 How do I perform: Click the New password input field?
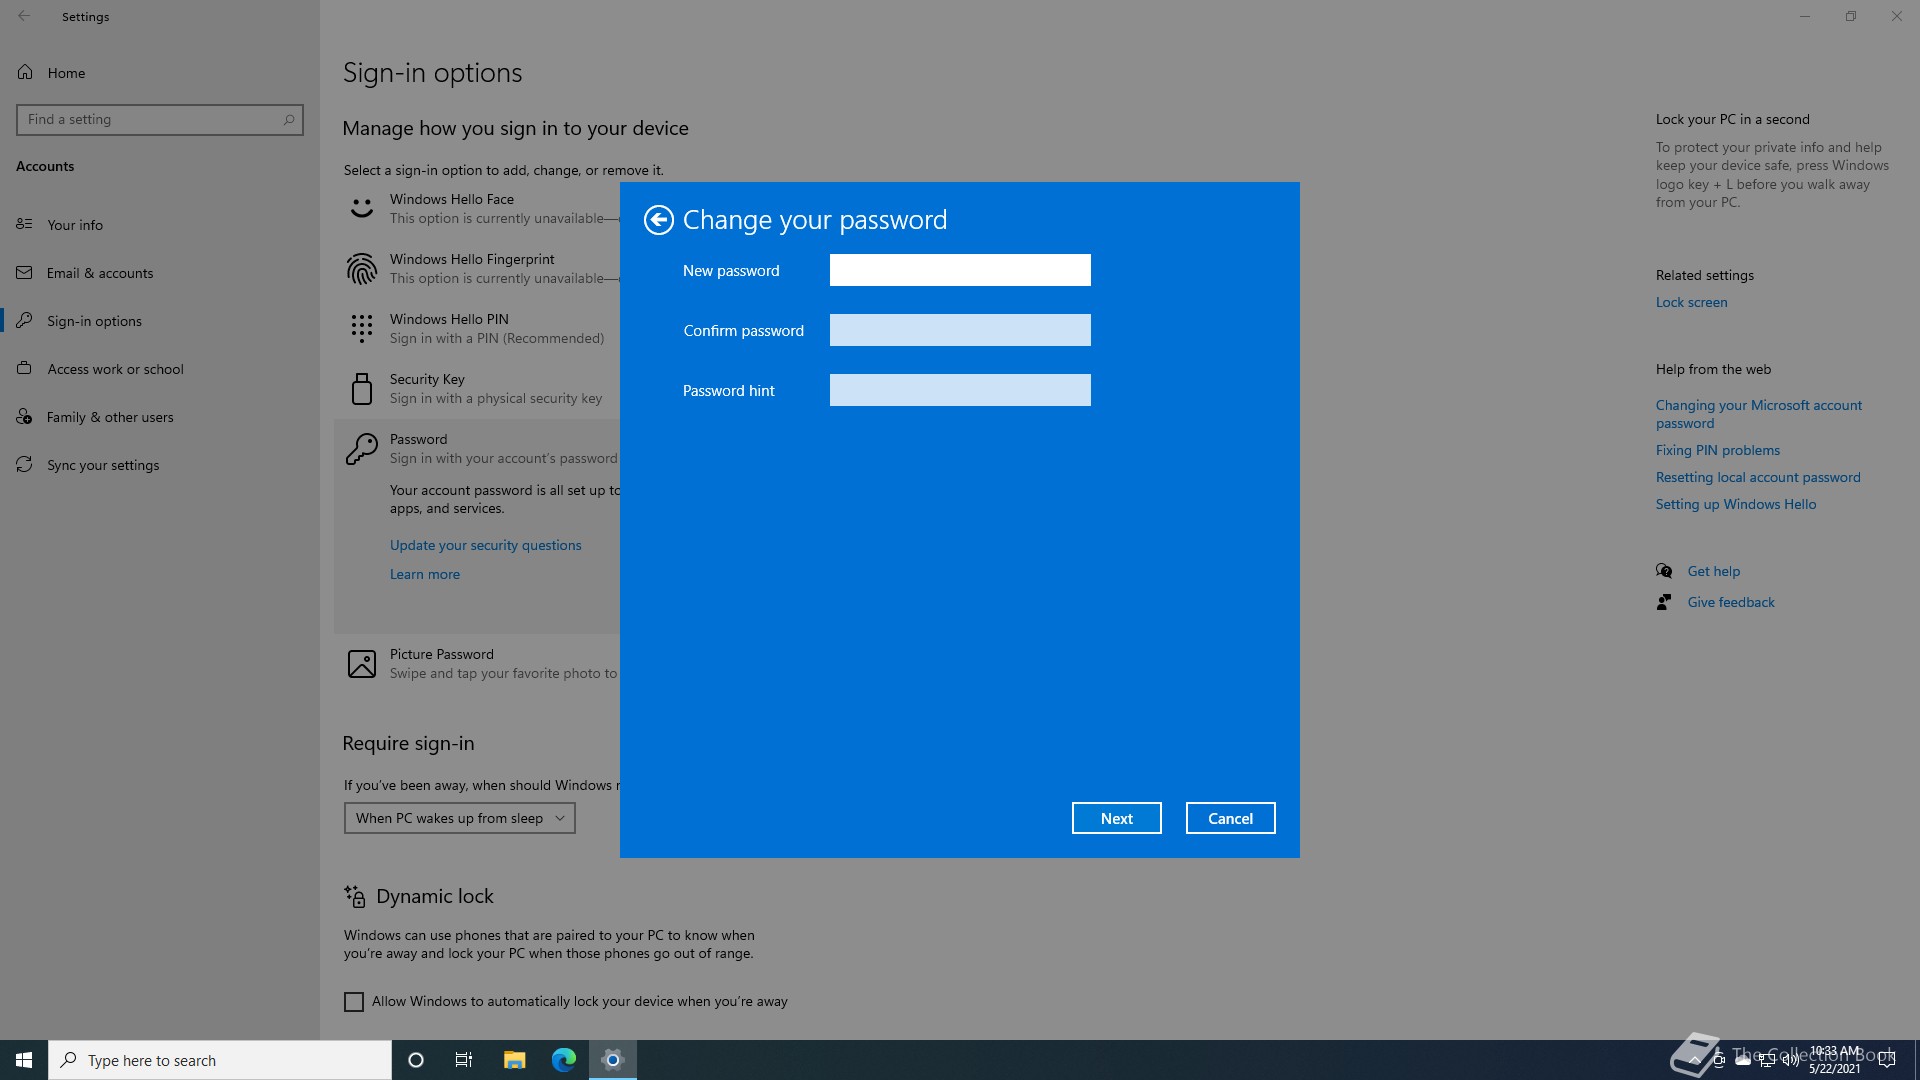(959, 269)
